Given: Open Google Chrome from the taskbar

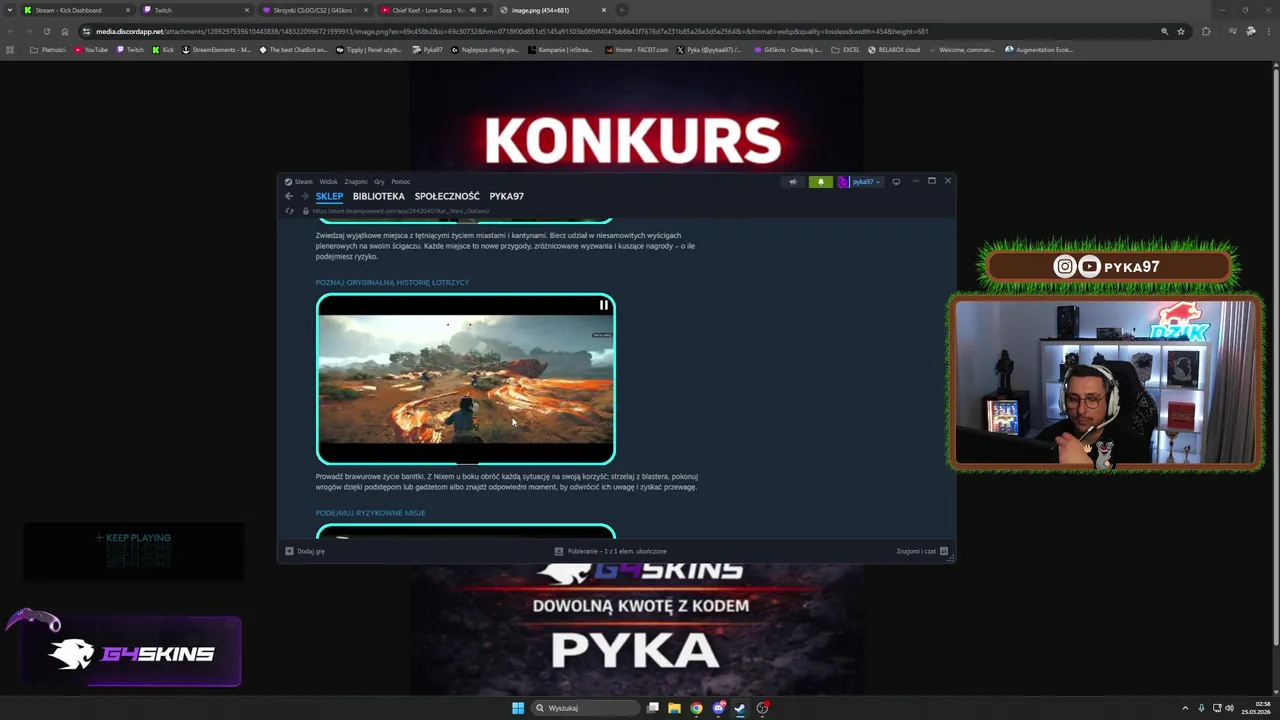Looking at the screenshot, I should 696,708.
